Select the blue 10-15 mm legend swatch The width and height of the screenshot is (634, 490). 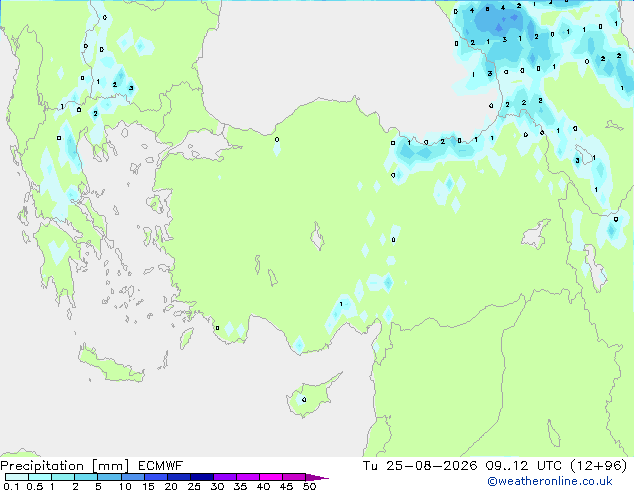click(x=133, y=477)
